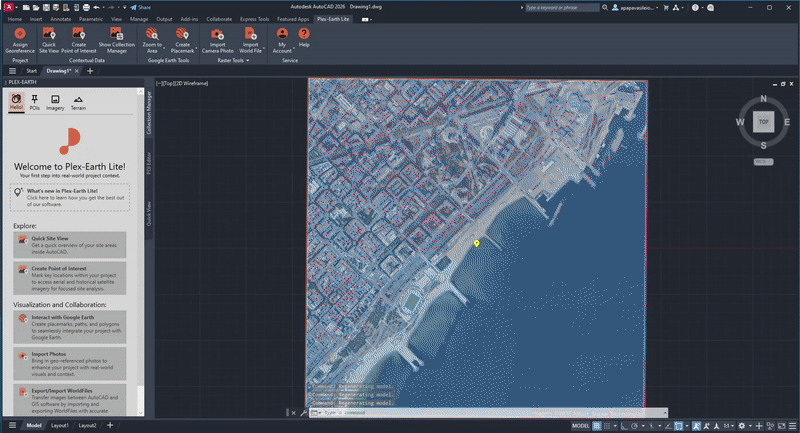Toggle isometric drafting in status bar
Viewport: 800px width, 433px height.
click(652, 426)
